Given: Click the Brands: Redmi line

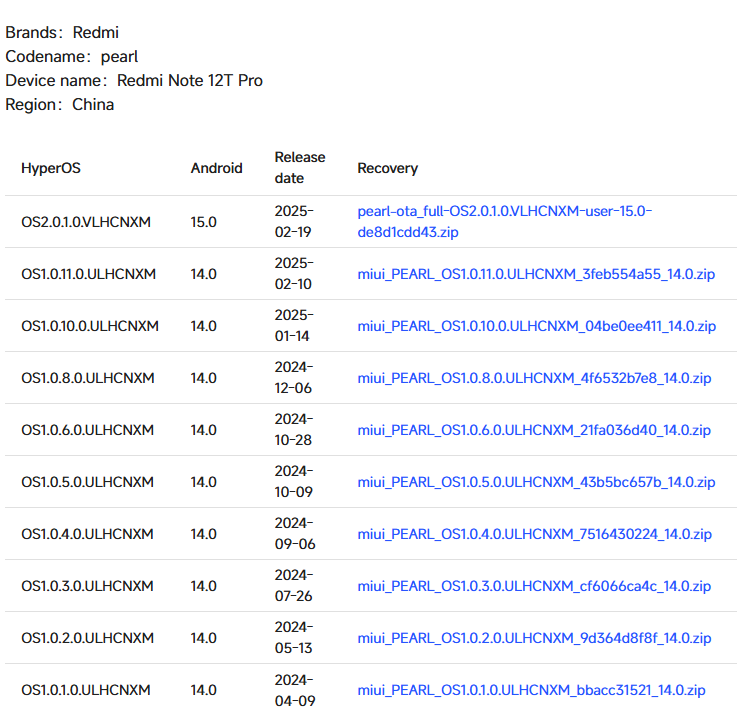Looking at the screenshot, I should click(x=62, y=32).
